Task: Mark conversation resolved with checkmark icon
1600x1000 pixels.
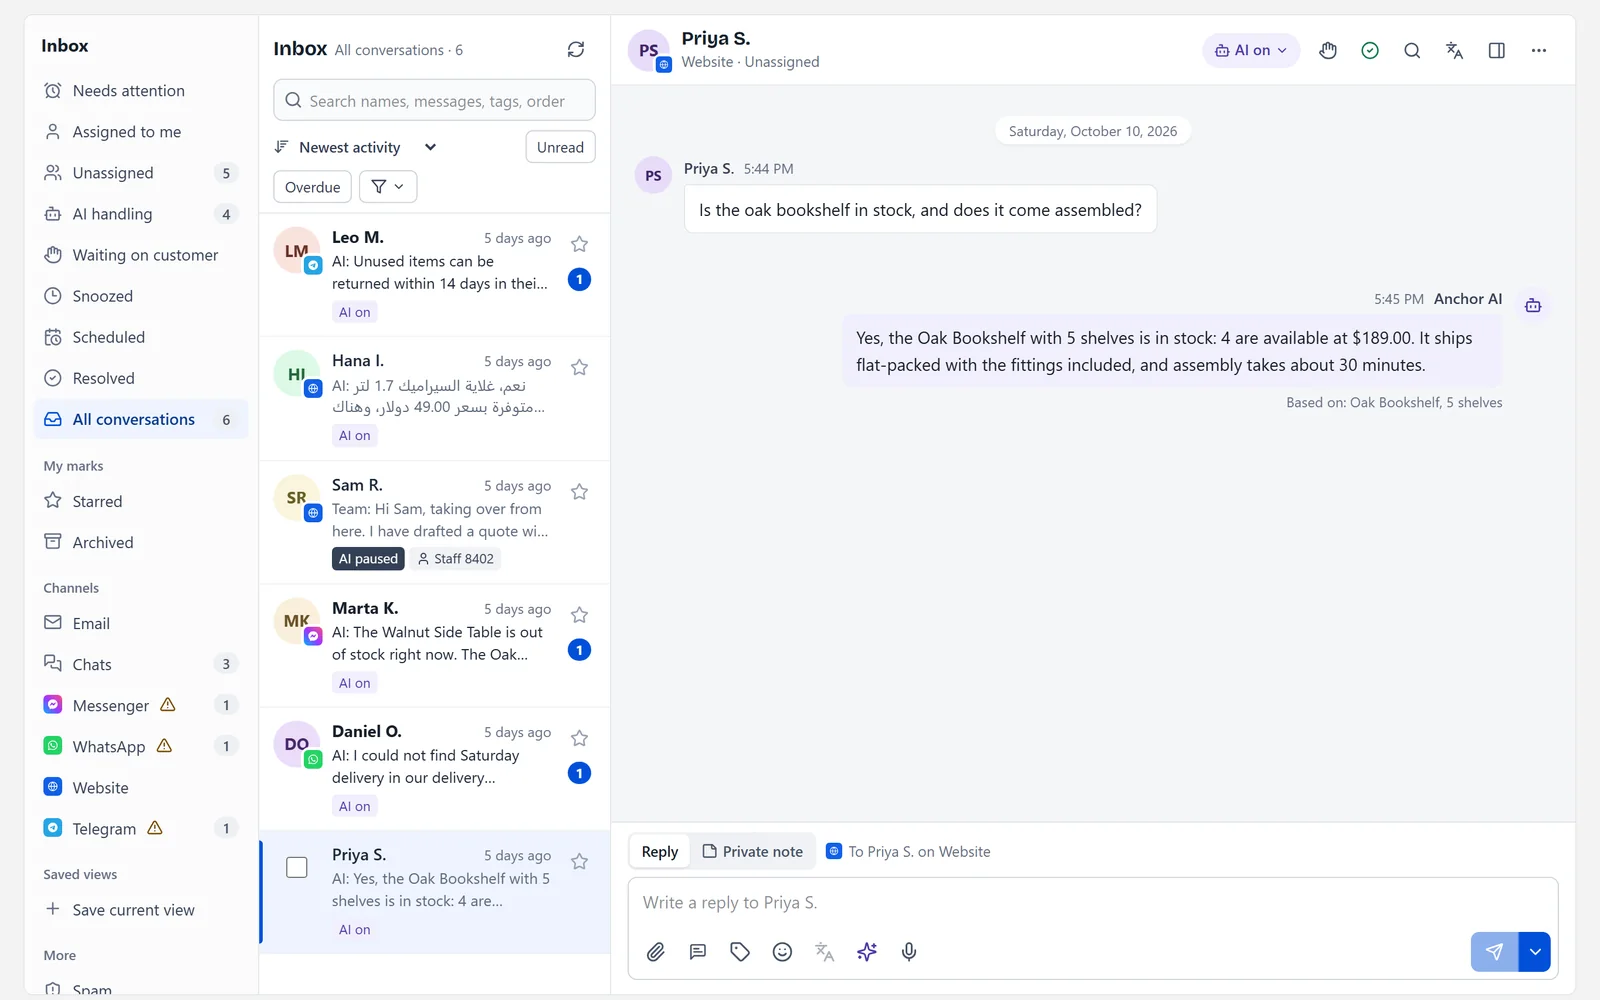Action: tap(1370, 50)
